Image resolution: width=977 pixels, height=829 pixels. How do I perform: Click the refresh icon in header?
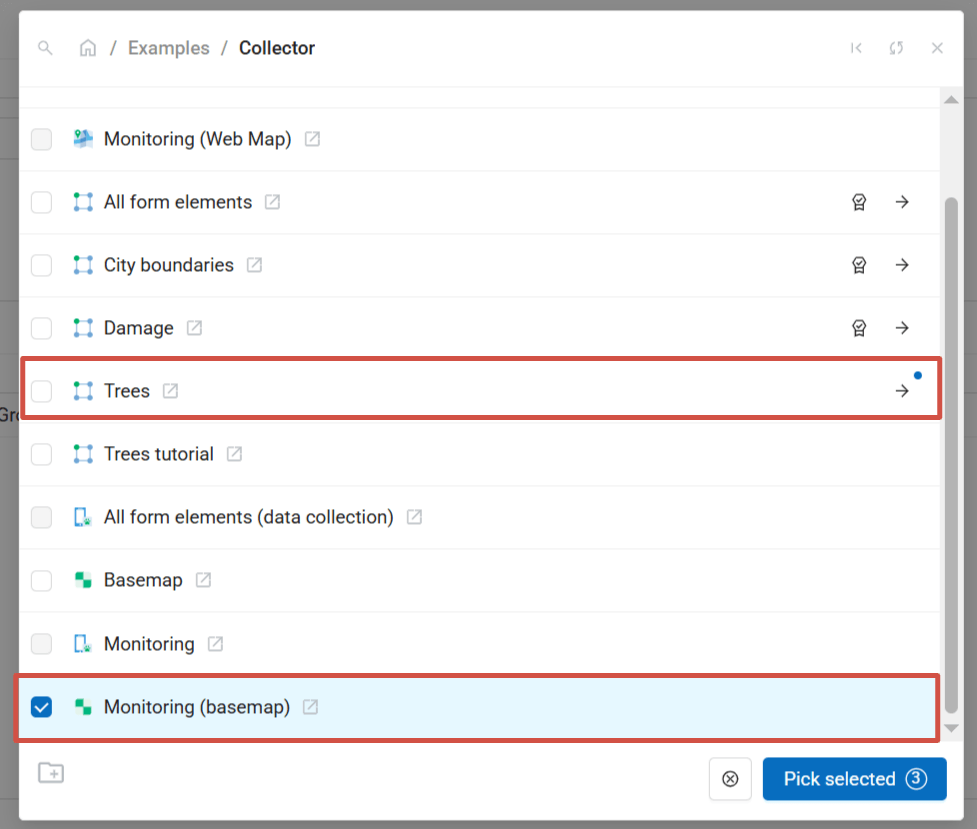(x=896, y=48)
